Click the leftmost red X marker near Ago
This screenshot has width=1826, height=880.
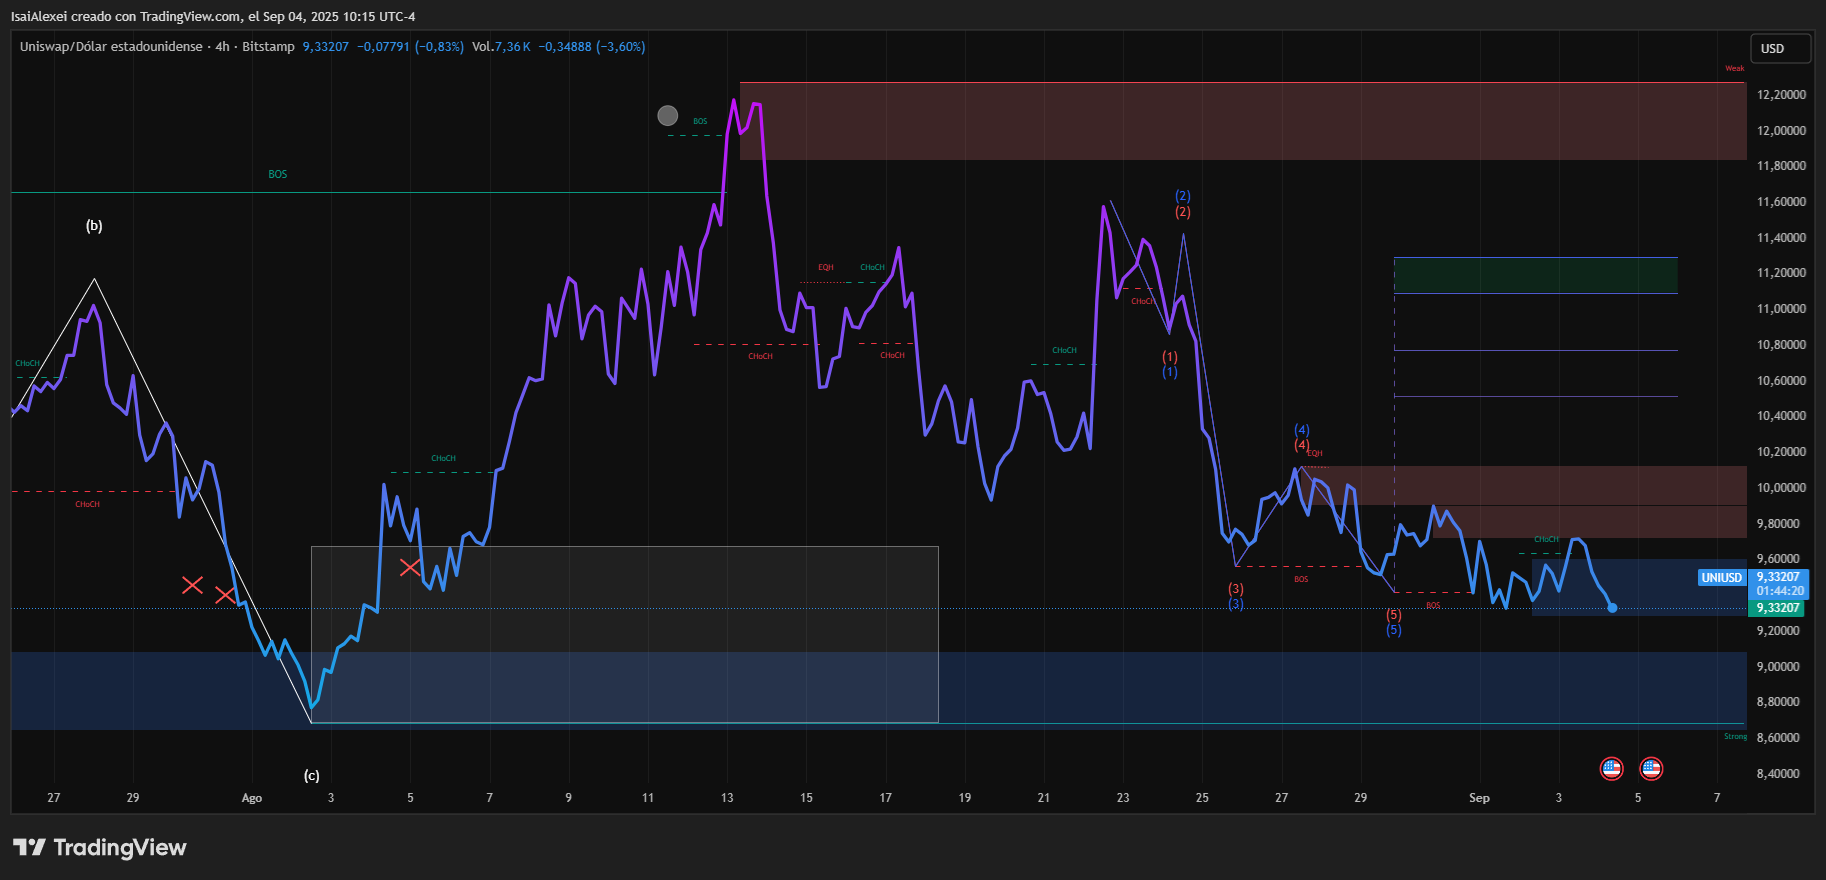coord(192,585)
